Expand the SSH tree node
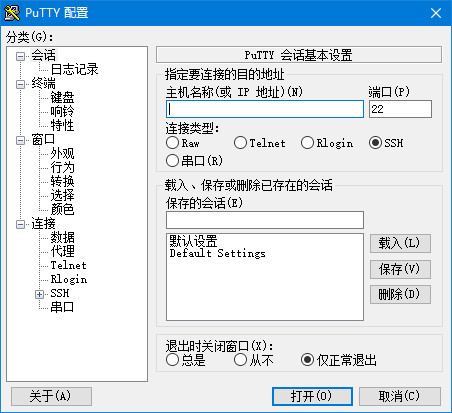452x413 pixels. click(x=39, y=294)
